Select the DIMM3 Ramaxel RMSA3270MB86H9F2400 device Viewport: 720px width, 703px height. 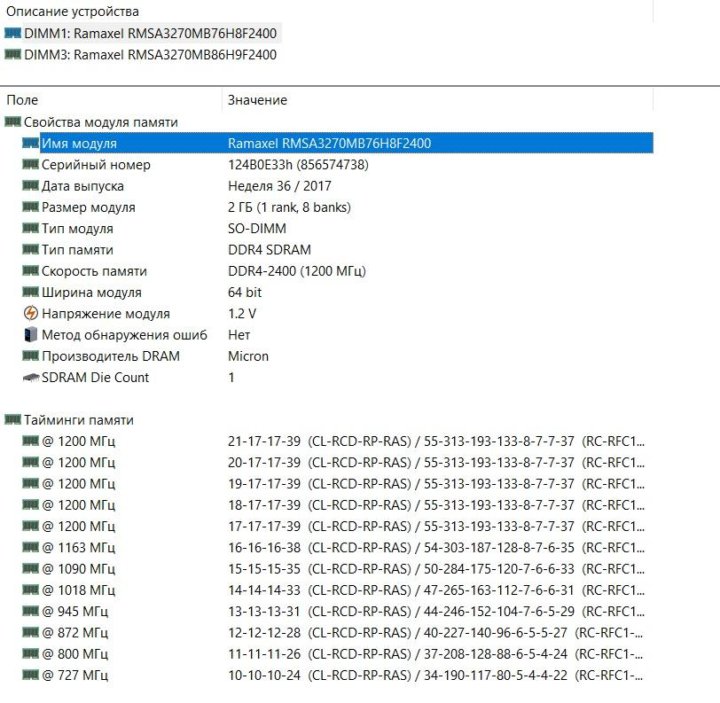click(150, 55)
